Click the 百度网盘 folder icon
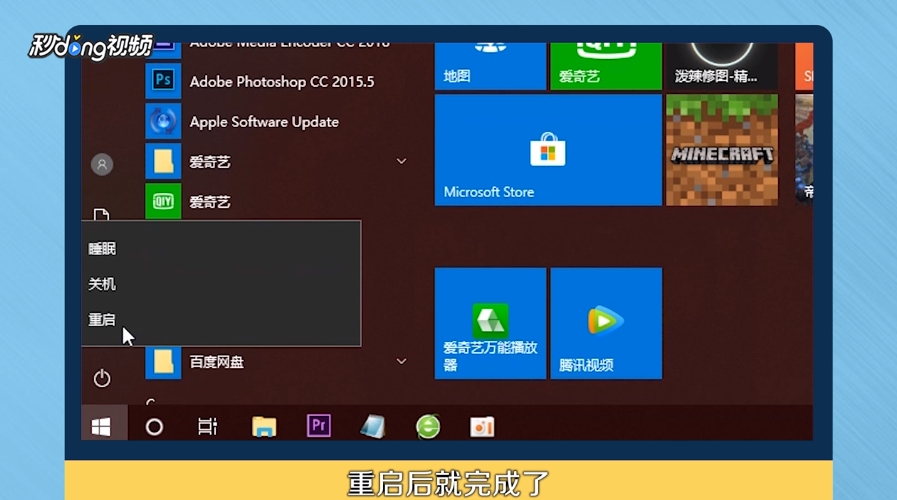This screenshot has height=500, width=897. tap(163, 362)
